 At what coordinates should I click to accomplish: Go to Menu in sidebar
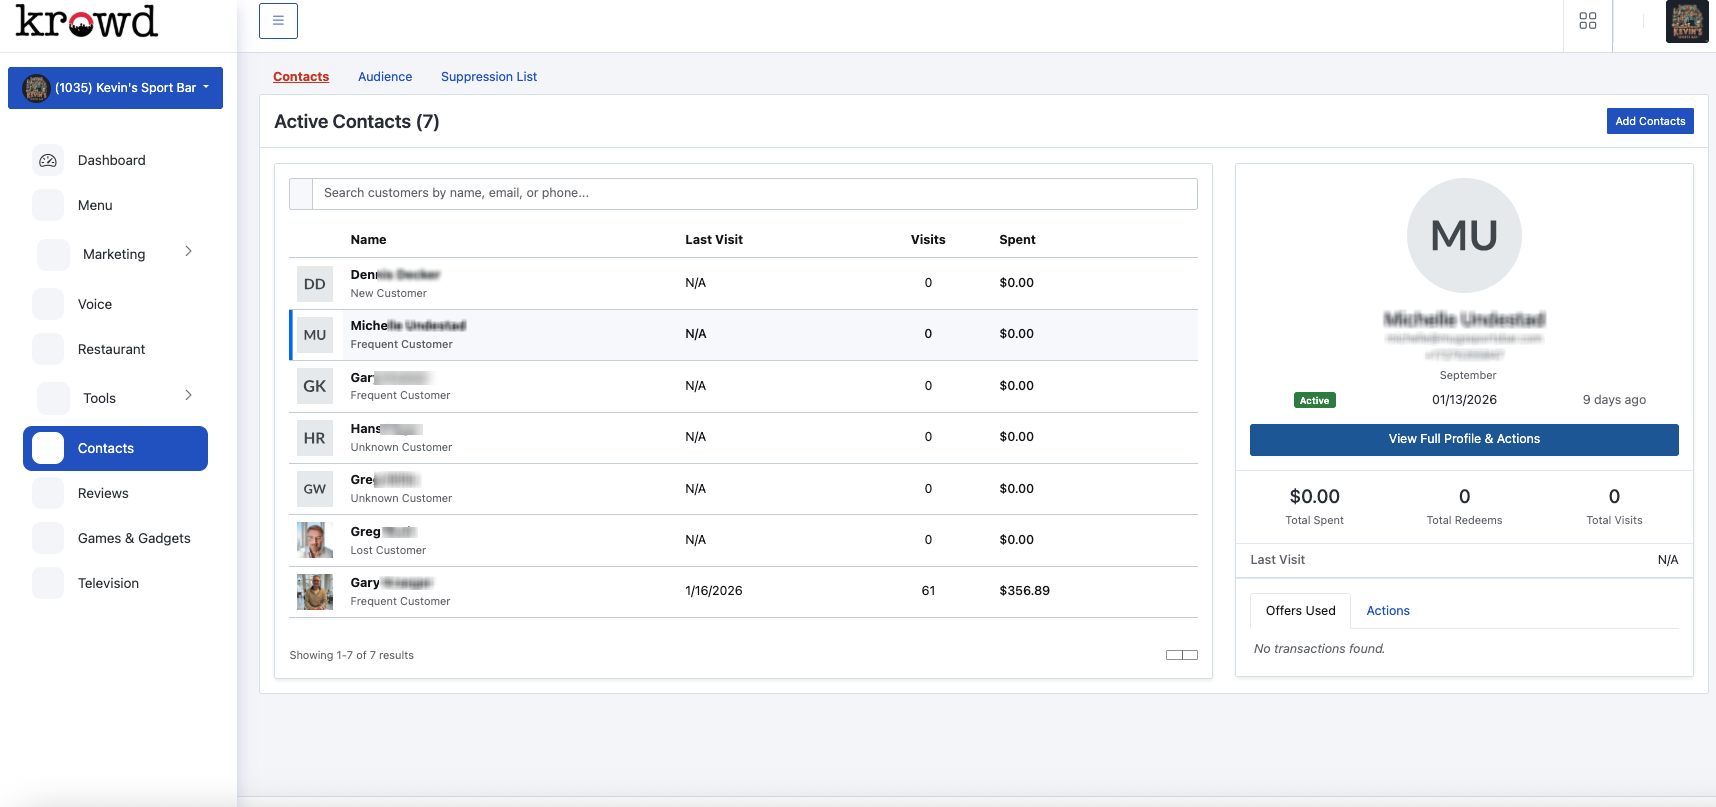(x=95, y=205)
